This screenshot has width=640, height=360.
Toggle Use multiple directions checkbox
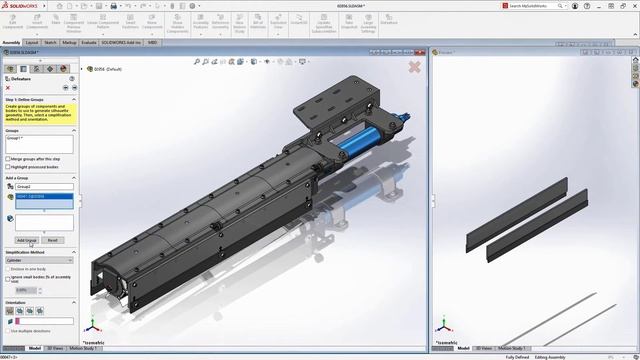8,331
